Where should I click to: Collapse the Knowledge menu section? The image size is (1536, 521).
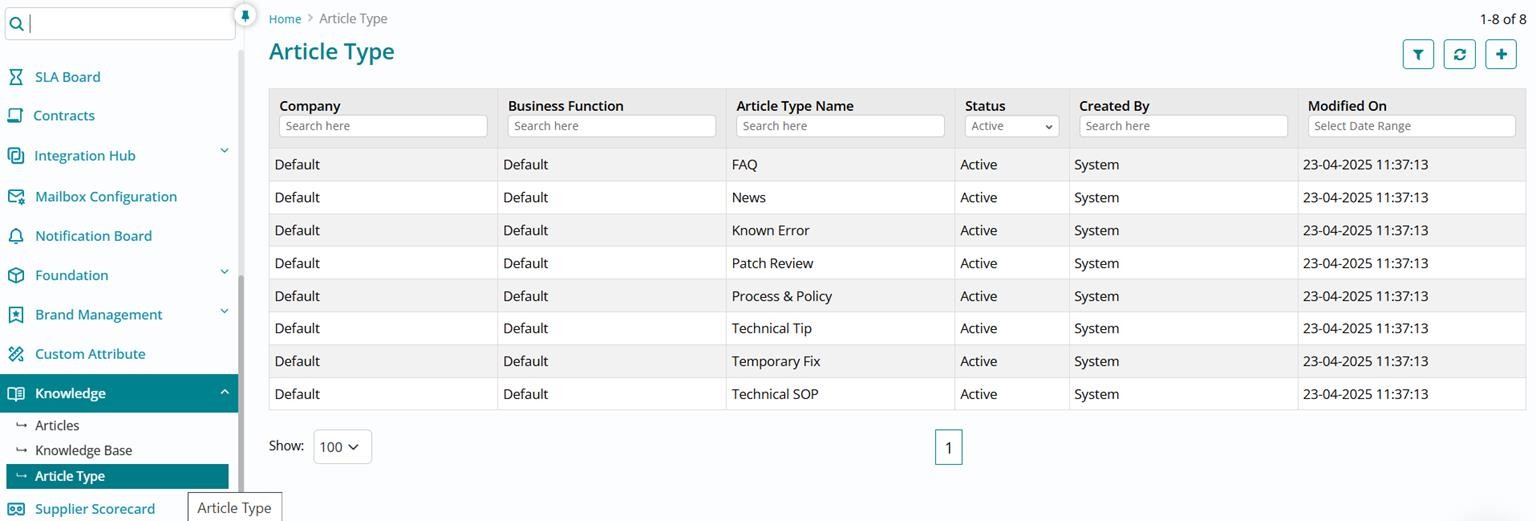224,392
